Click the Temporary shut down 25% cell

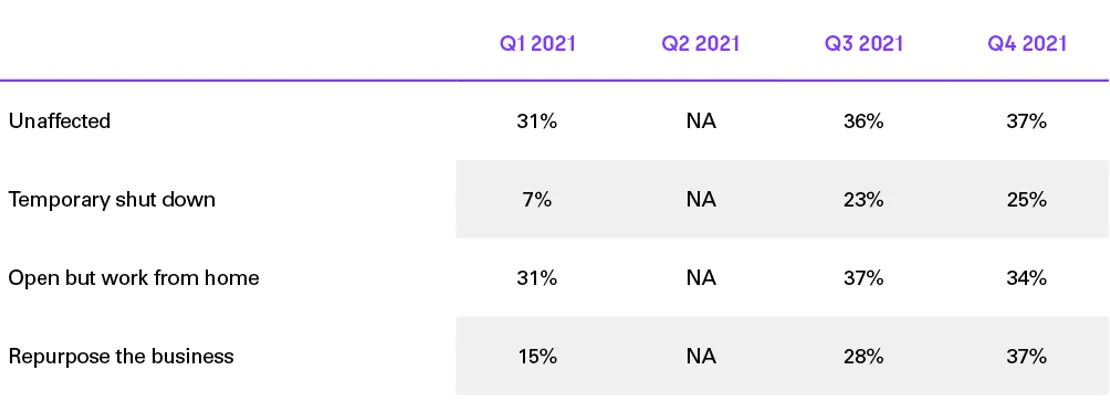coord(1027,199)
